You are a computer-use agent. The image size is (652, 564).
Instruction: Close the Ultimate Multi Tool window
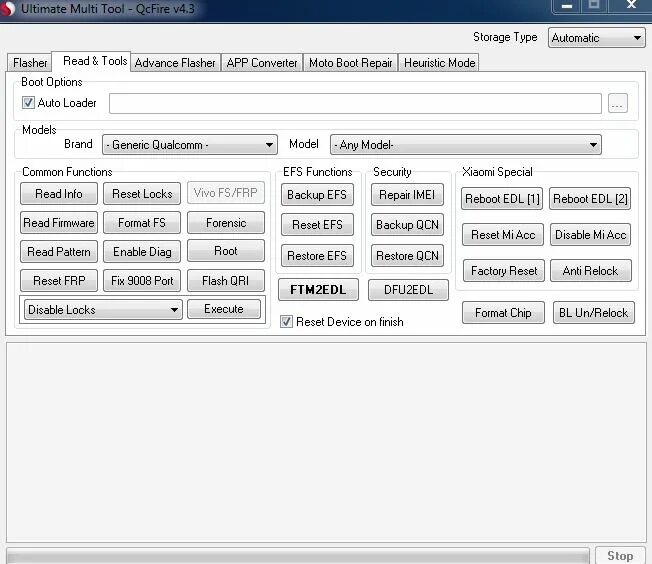(631, 5)
